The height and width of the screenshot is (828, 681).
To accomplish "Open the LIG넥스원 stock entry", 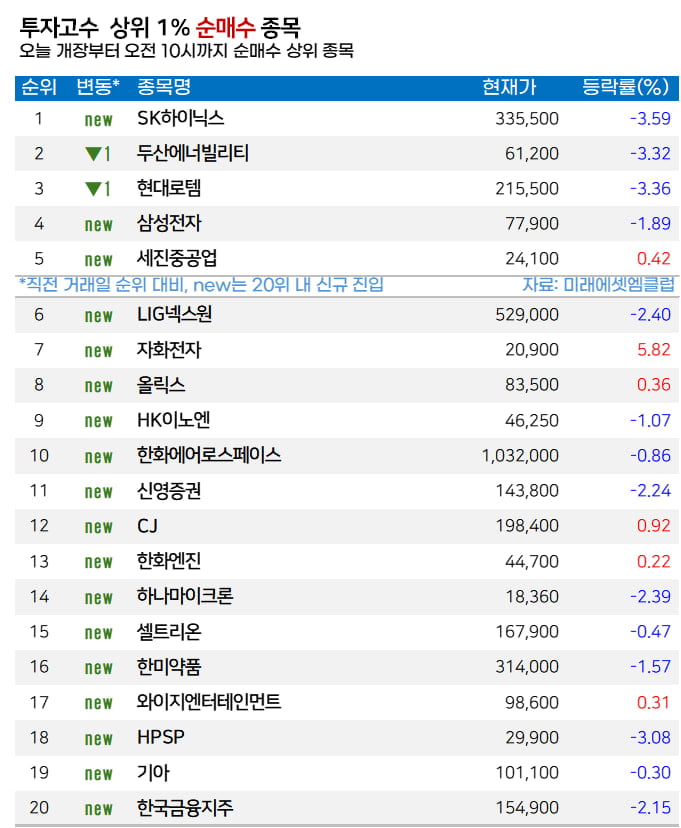I will [175, 315].
